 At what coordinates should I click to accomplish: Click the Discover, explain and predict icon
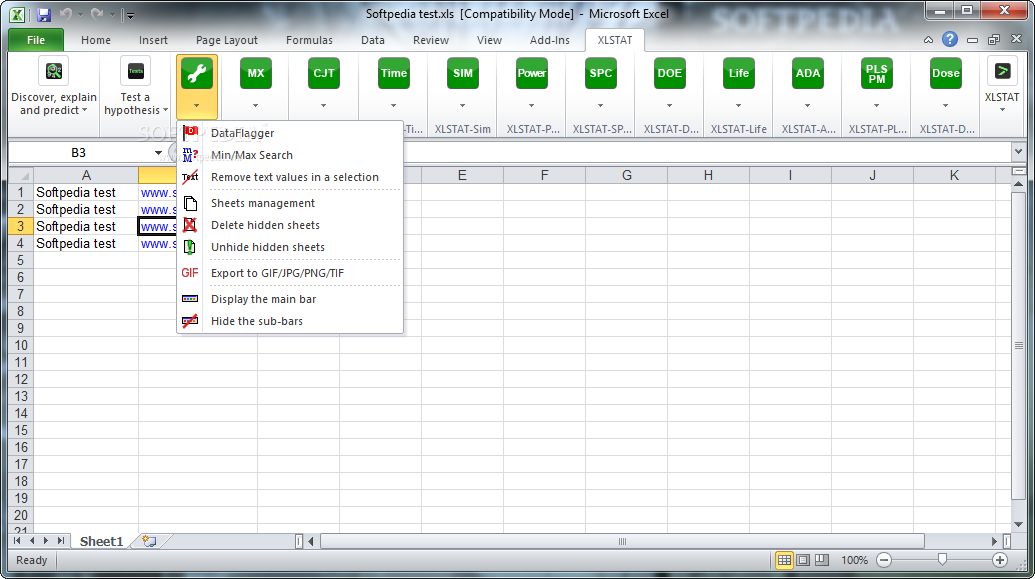[x=54, y=71]
